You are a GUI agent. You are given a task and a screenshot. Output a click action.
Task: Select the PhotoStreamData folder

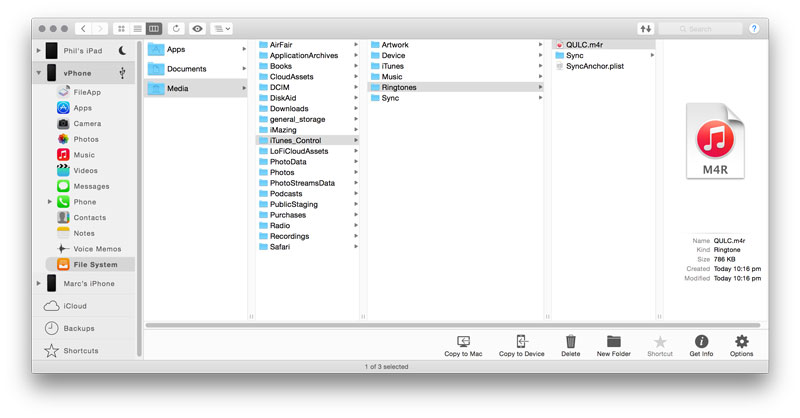[307, 183]
